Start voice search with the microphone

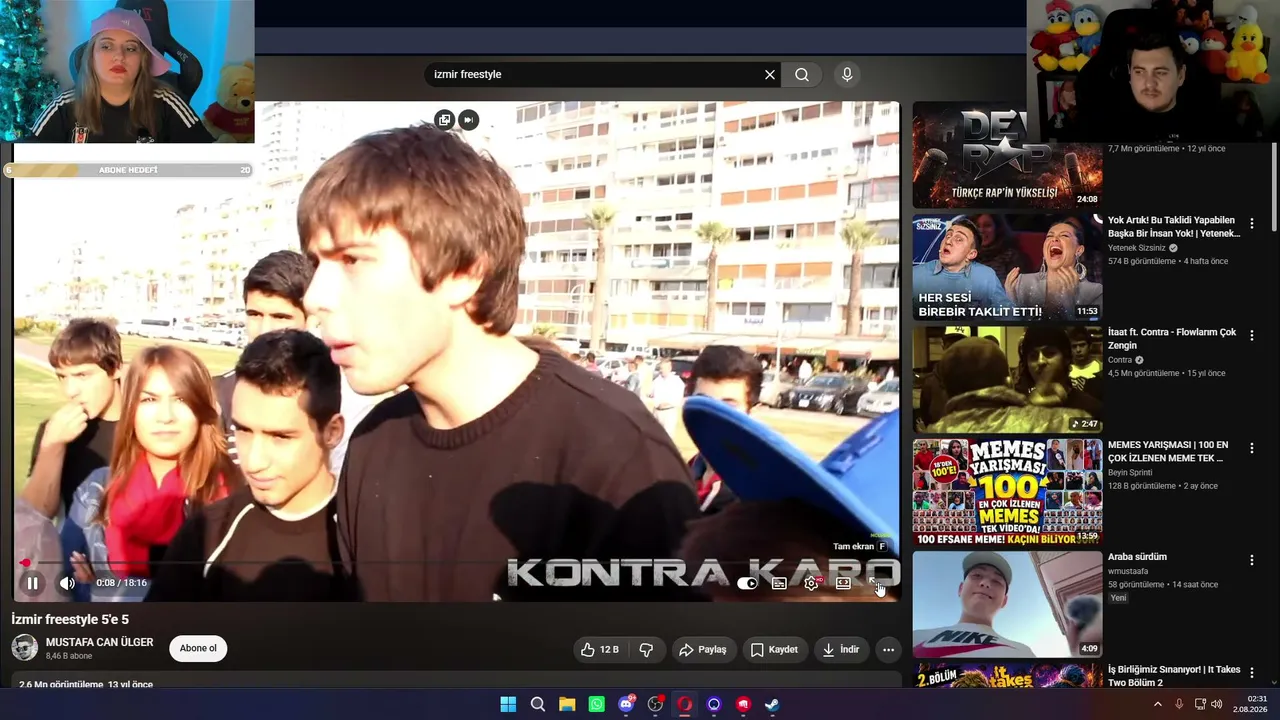click(847, 74)
